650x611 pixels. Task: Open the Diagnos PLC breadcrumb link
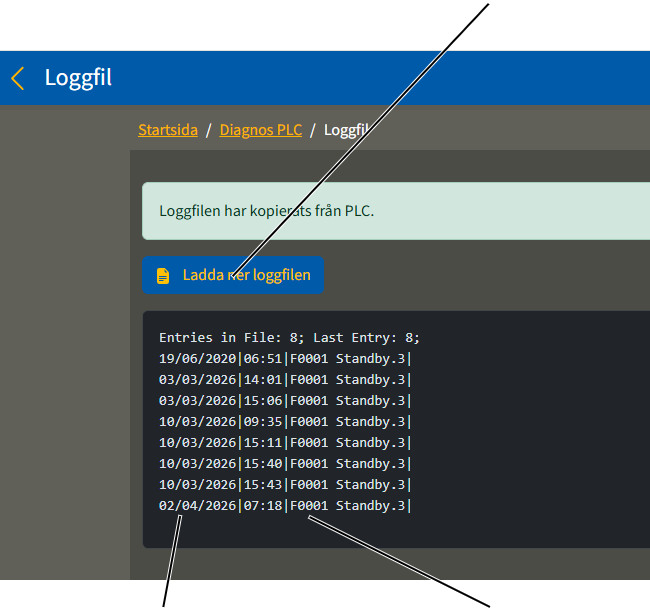[x=261, y=130]
